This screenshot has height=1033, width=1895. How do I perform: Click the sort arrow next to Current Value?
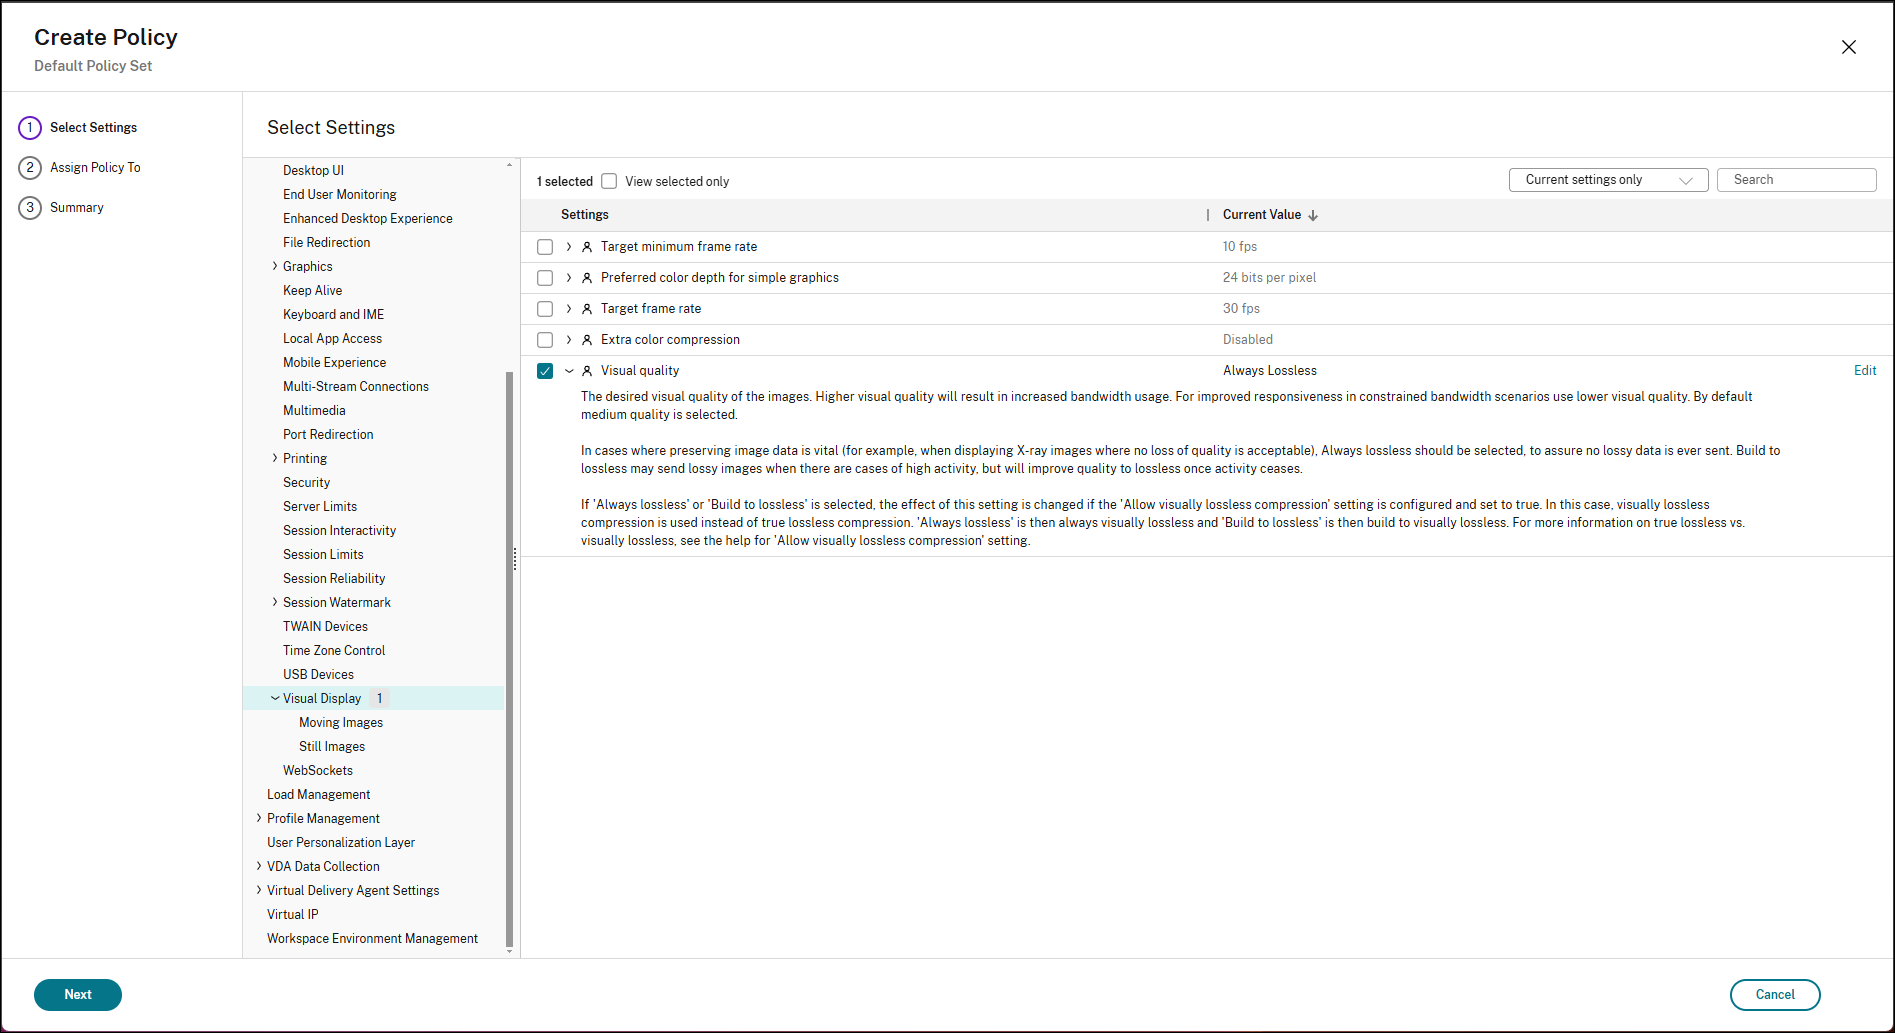[1313, 215]
